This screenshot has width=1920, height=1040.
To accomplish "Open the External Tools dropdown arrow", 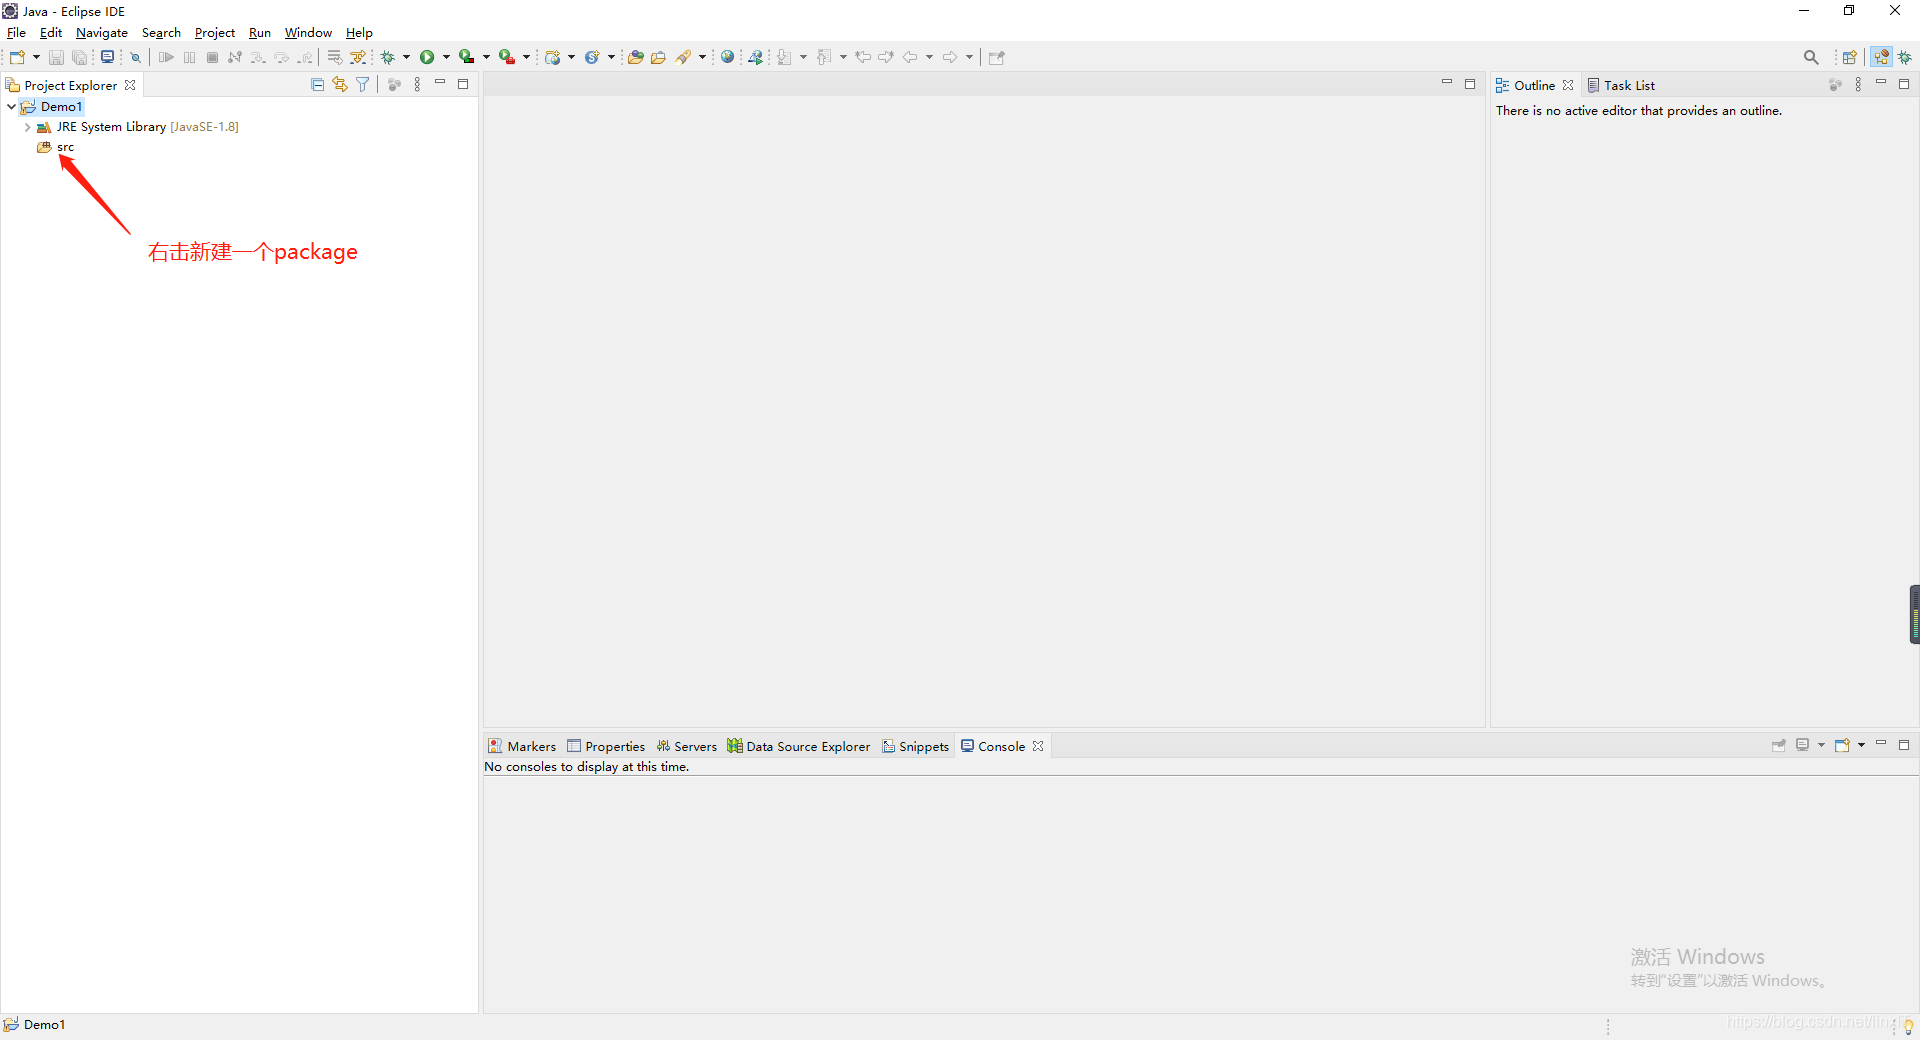I will click(x=526, y=57).
